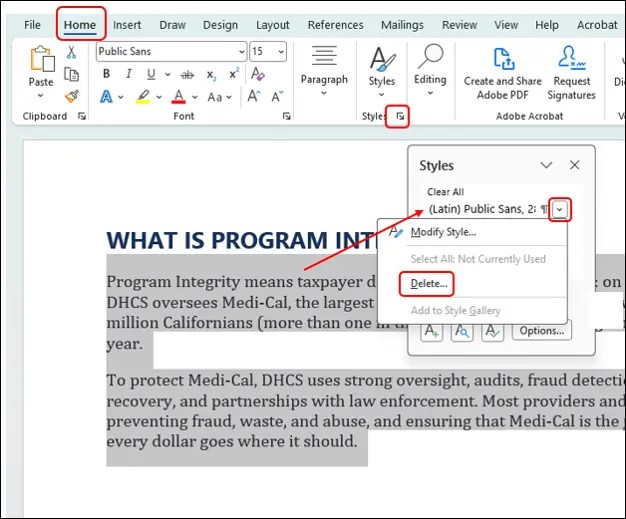This screenshot has height=519, width=626.
Task: Toggle Bold formatting
Action: click(106, 74)
